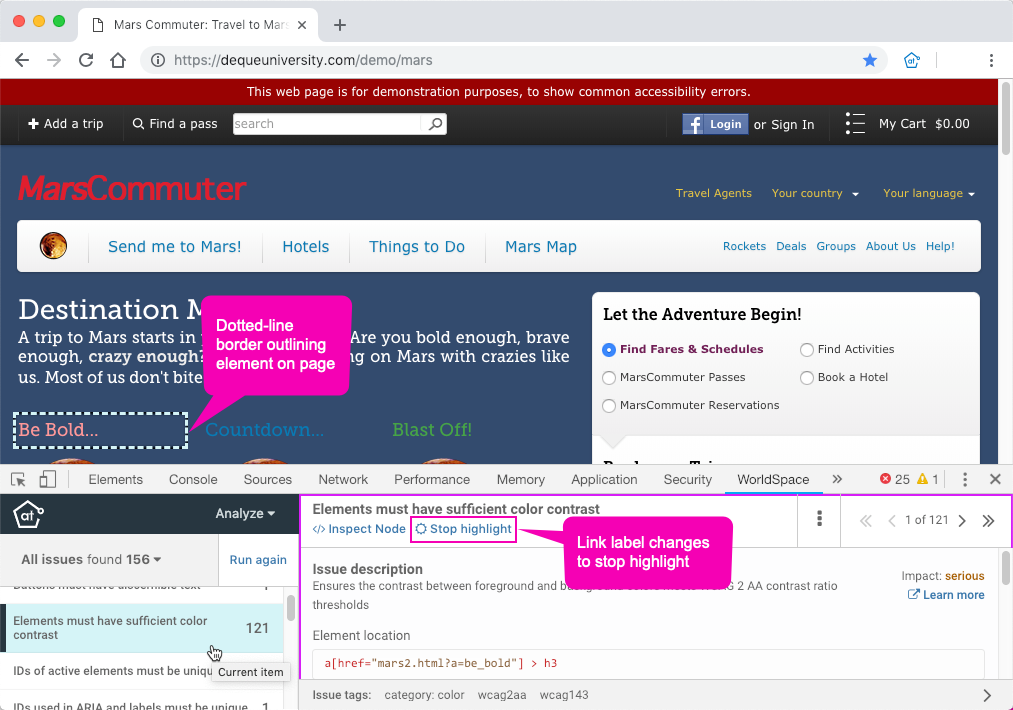The image size is (1013, 710).
Task: Select MarsCommuter Reservations radio button
Action: click(609, 406)
